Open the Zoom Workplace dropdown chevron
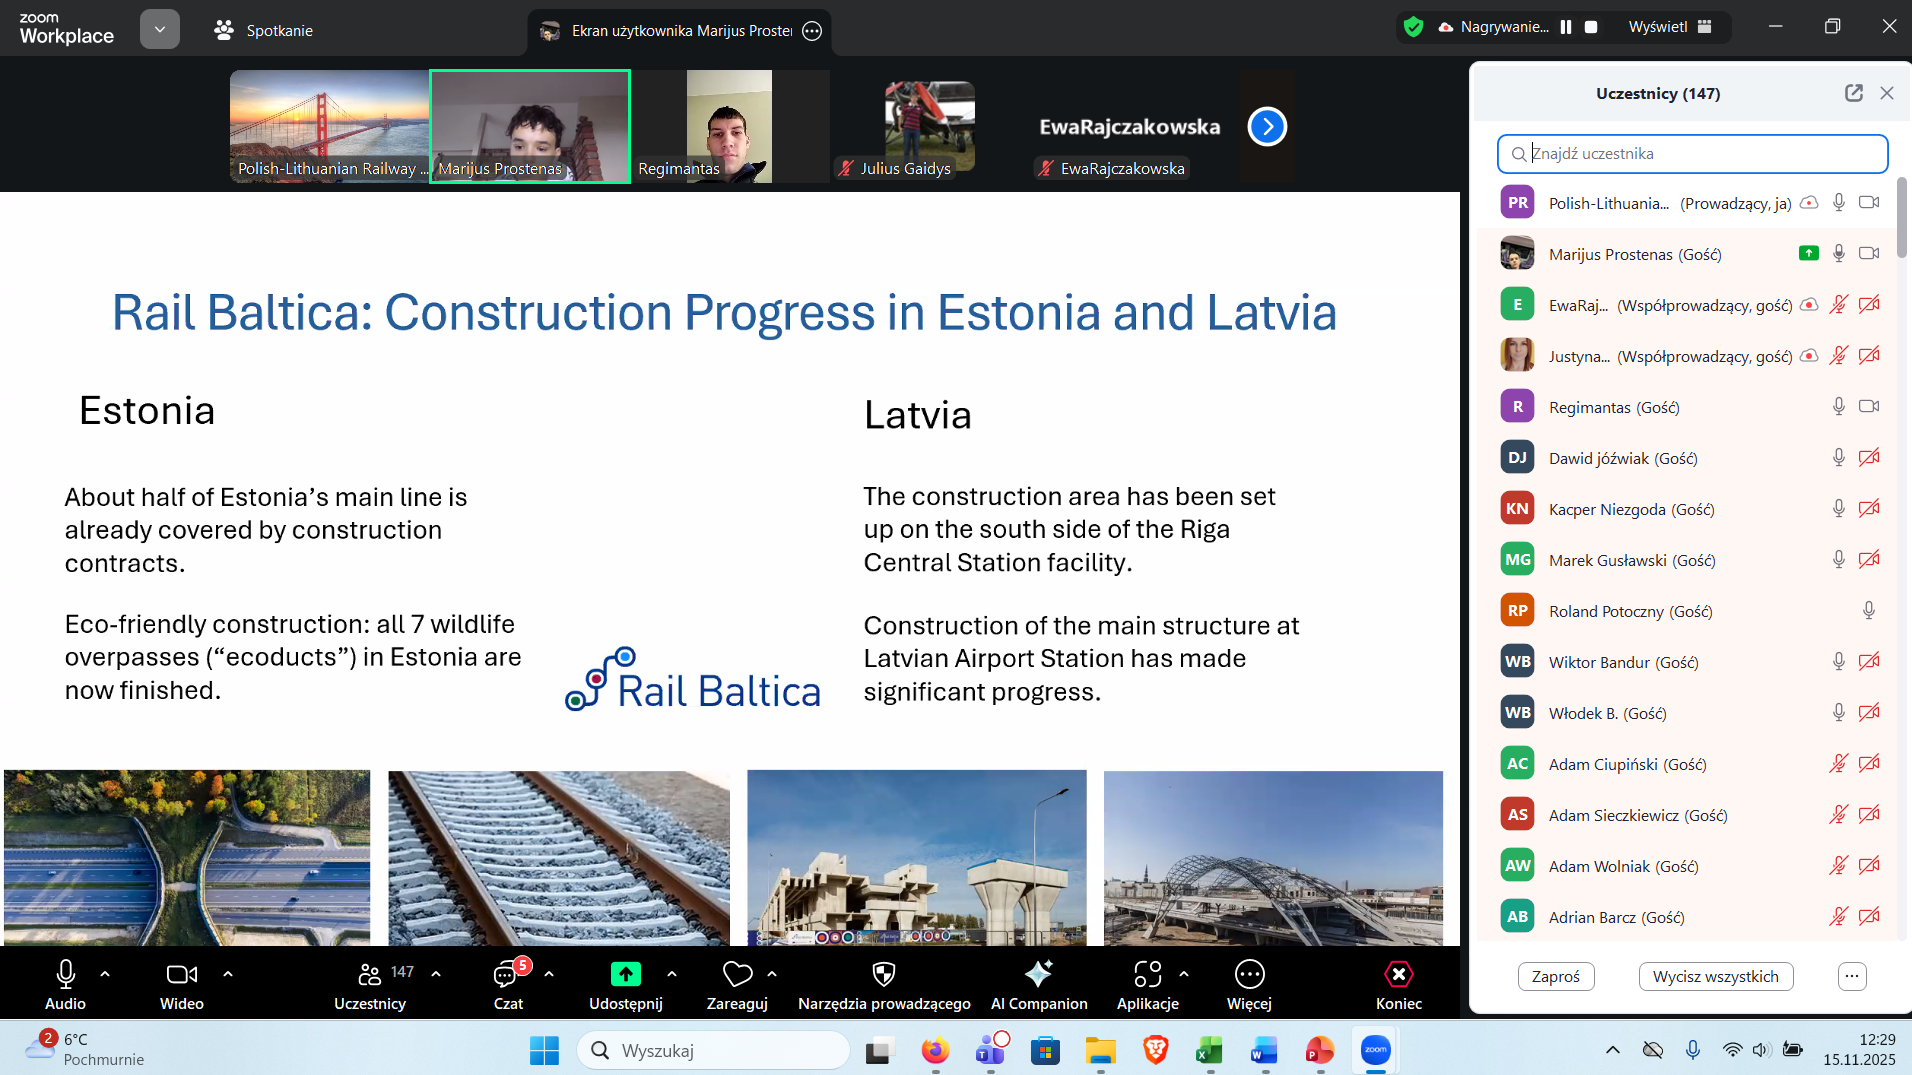Image resolution: width=1912 pixels, height=1075 pixels. coord(160,30)
